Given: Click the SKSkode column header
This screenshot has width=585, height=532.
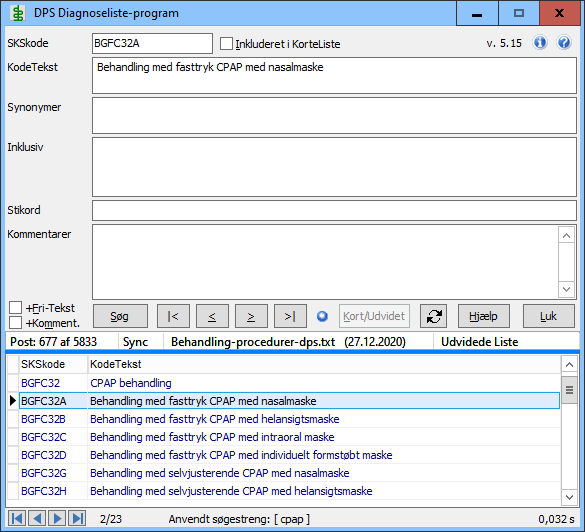Looking at the screenshot, I should [53, 364].
